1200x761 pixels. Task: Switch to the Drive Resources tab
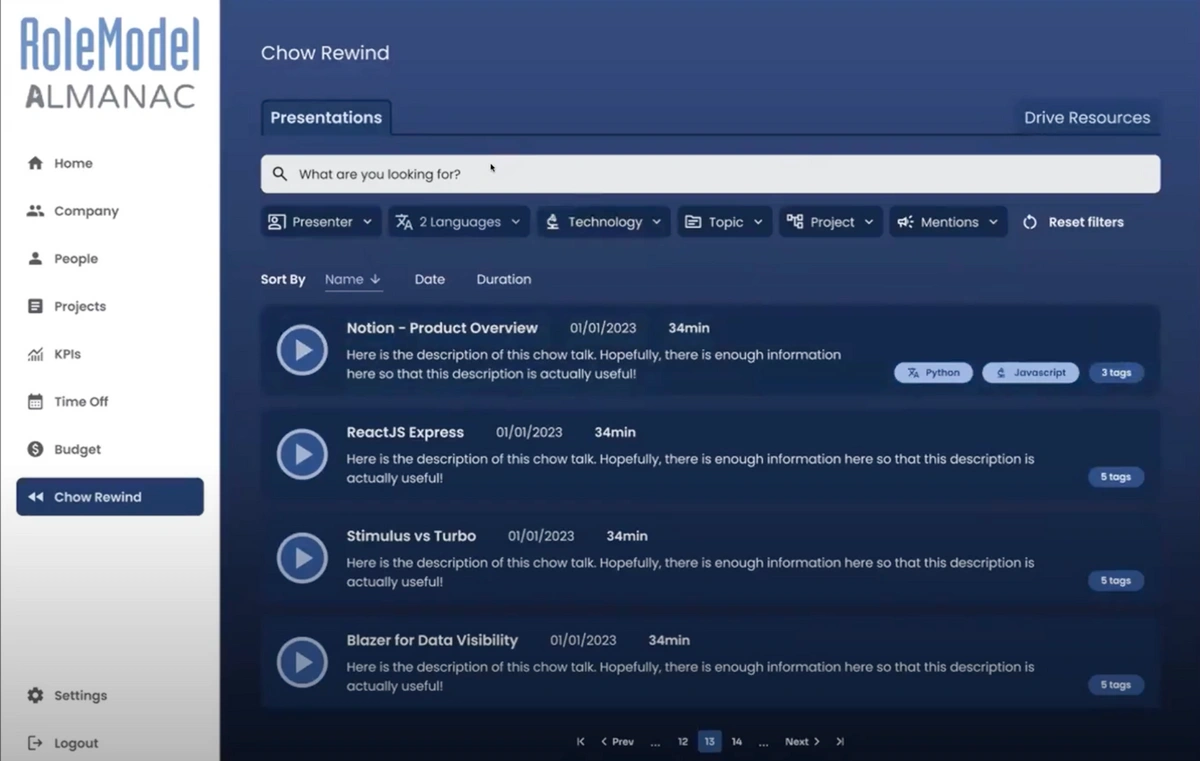point(1087,117)
